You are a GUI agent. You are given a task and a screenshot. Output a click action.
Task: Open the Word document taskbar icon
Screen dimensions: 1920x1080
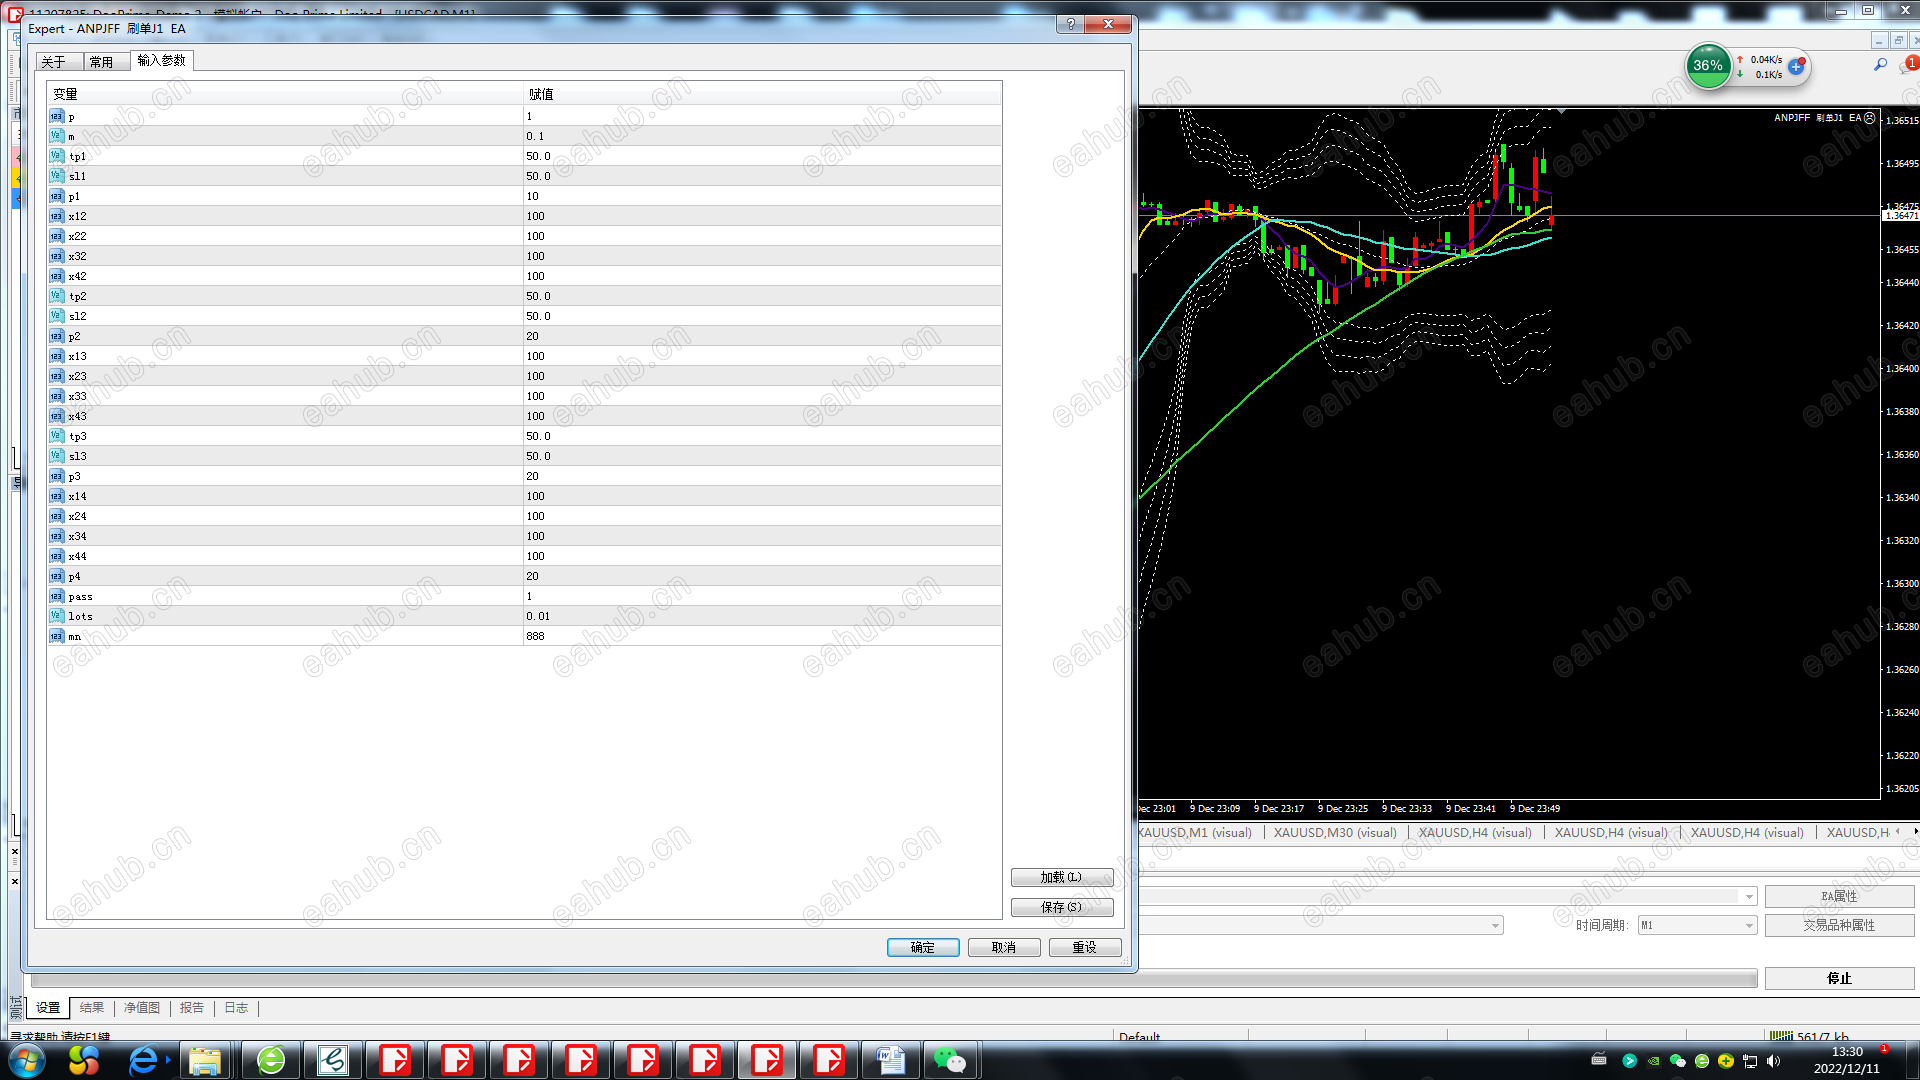(x=889, y=1060)
